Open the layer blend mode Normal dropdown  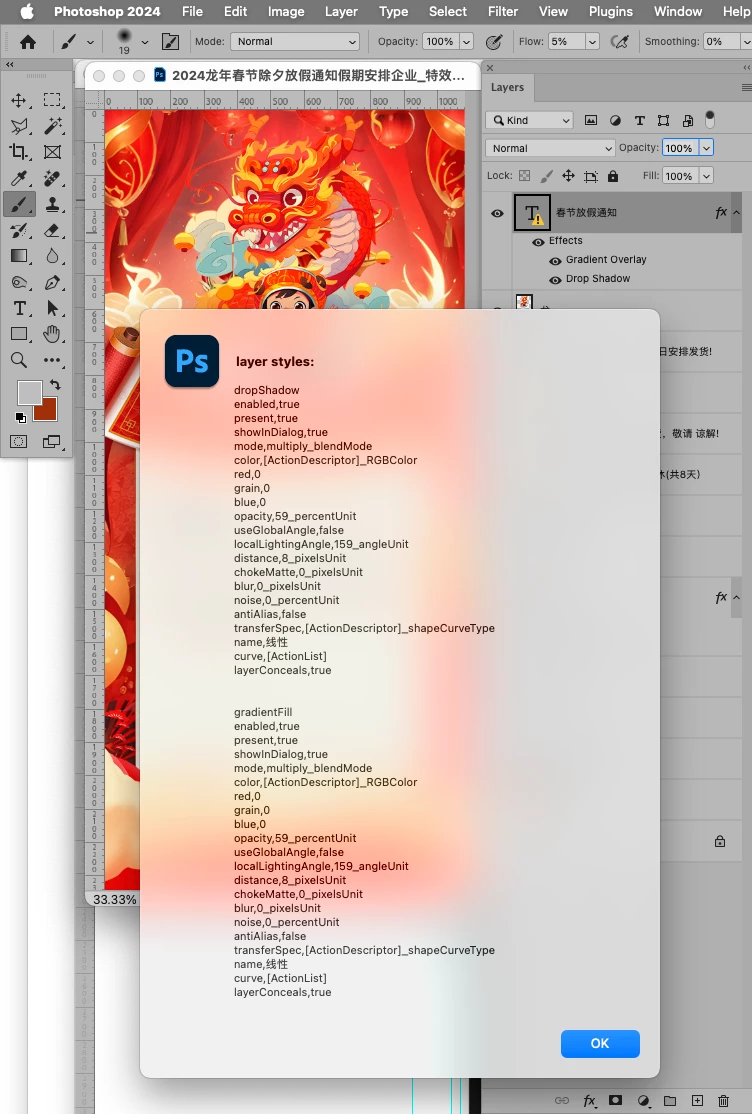tap(550, 148)
